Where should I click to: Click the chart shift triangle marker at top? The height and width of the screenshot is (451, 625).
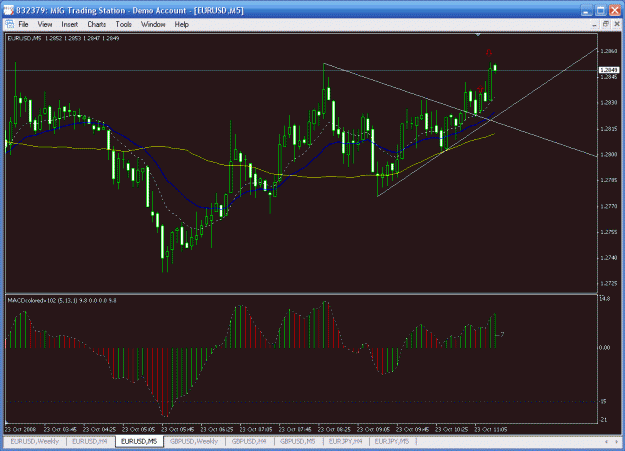[x=478, y=35]
